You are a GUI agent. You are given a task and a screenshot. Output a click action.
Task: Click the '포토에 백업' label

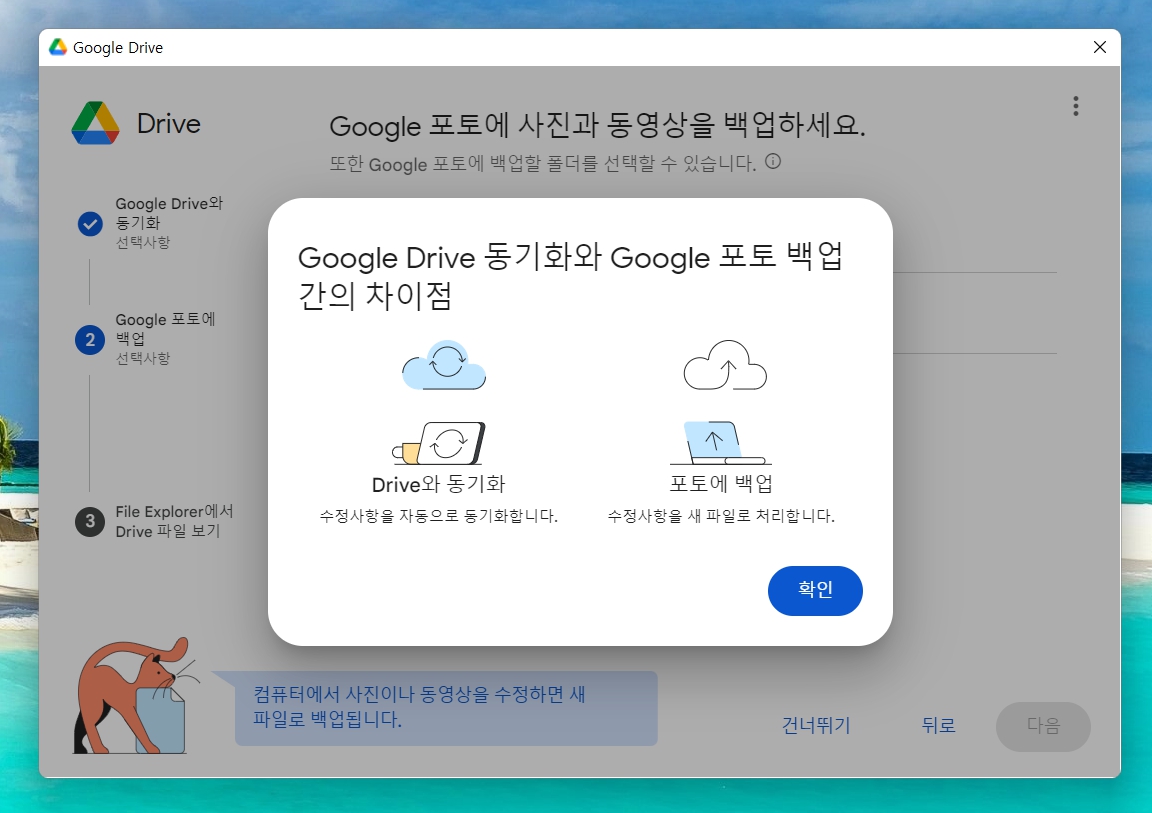click(x=721, y=484)
